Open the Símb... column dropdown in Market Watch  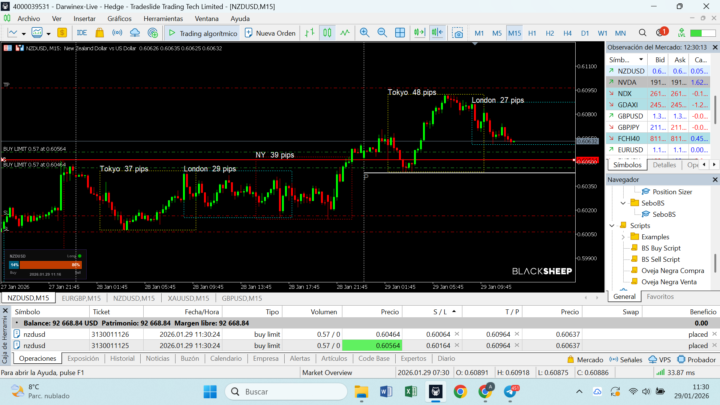(x=641, y=60)
